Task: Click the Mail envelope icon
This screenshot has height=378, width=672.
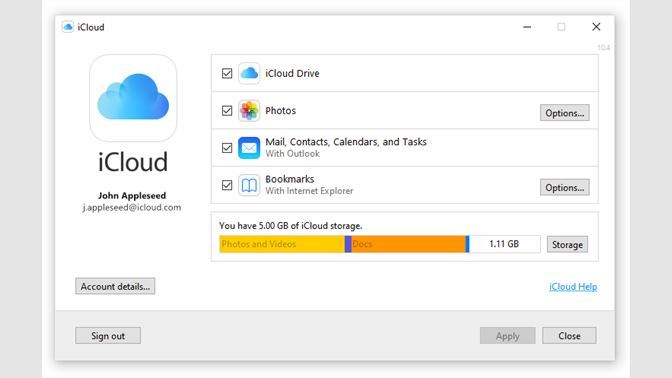Action: click(x=249, y=148)
